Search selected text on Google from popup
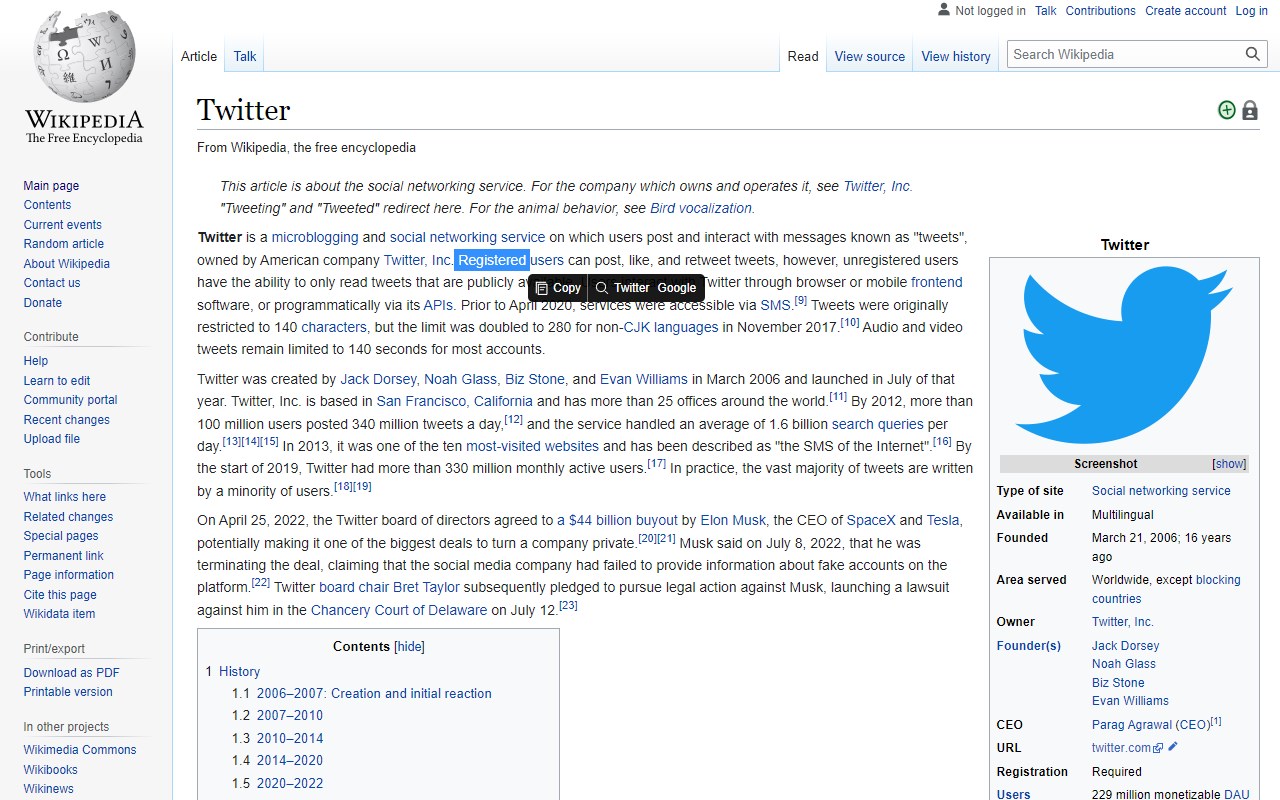 click(677, 288)
